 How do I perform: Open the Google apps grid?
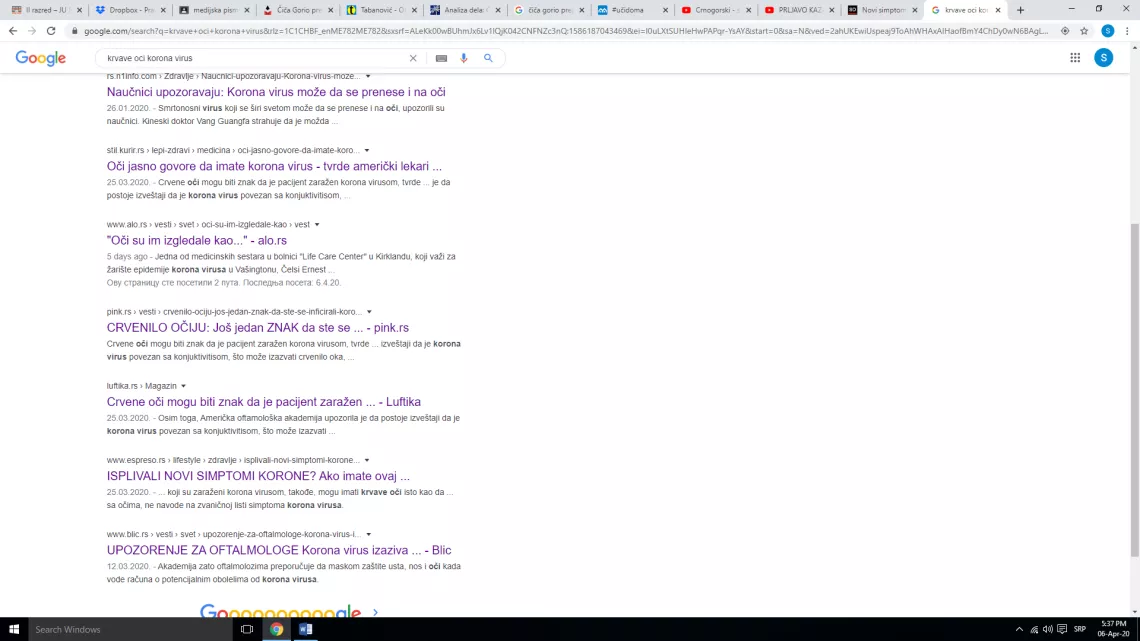[1075, 58]
